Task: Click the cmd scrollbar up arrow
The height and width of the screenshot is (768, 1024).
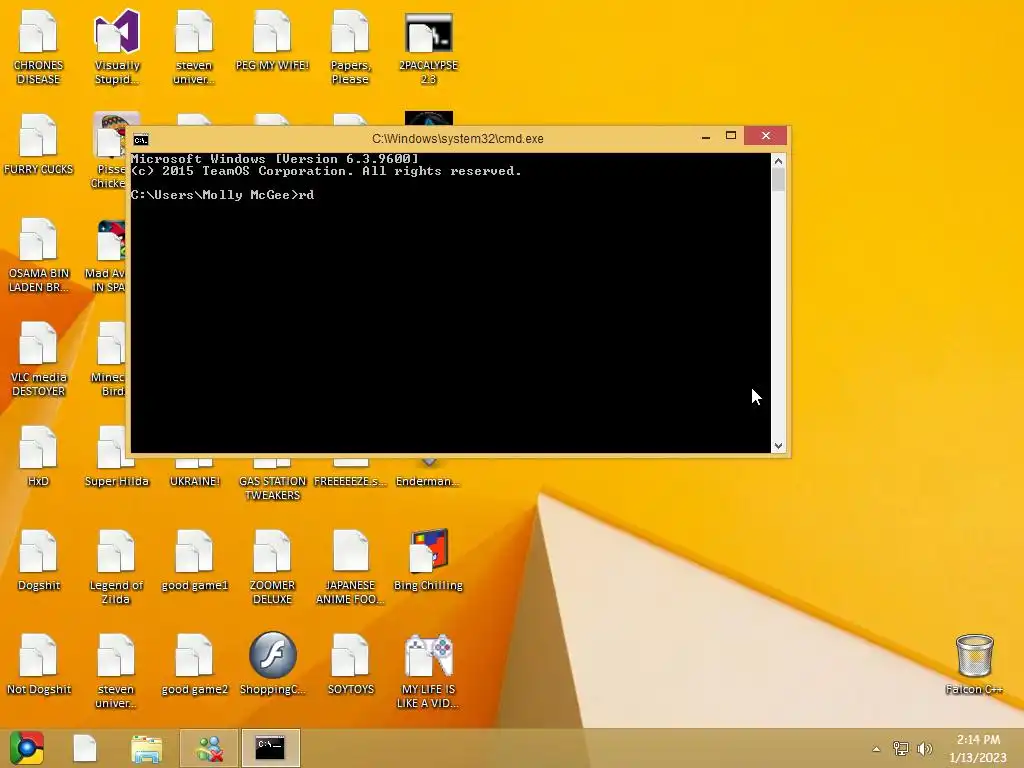Action: pos(778,161)
